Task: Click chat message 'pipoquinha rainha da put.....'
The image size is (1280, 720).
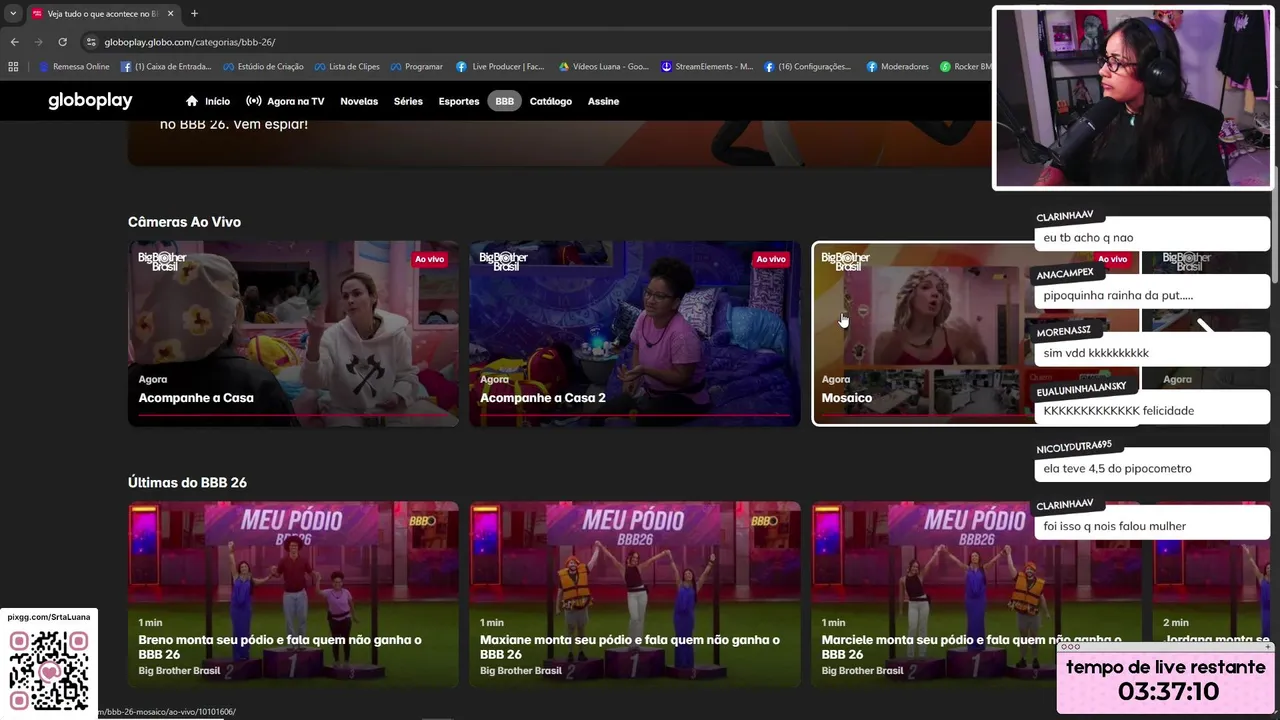Action: tap(1152, 295)
